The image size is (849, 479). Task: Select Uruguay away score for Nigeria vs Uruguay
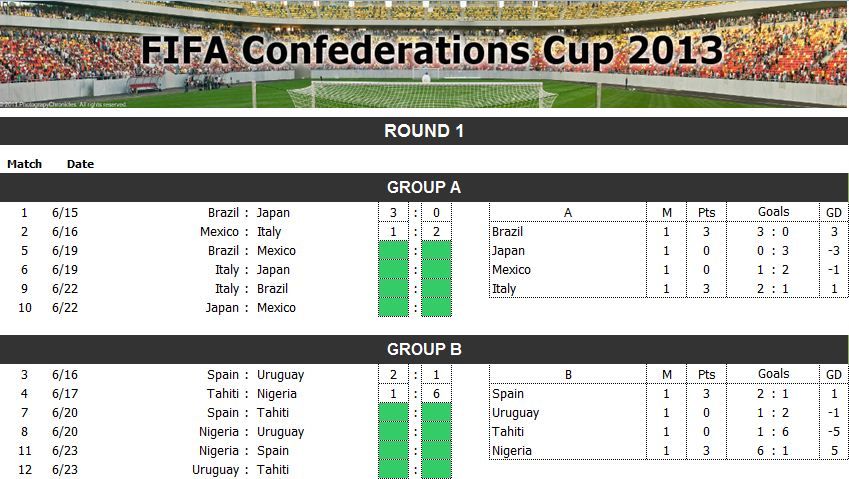click(436, 431)
